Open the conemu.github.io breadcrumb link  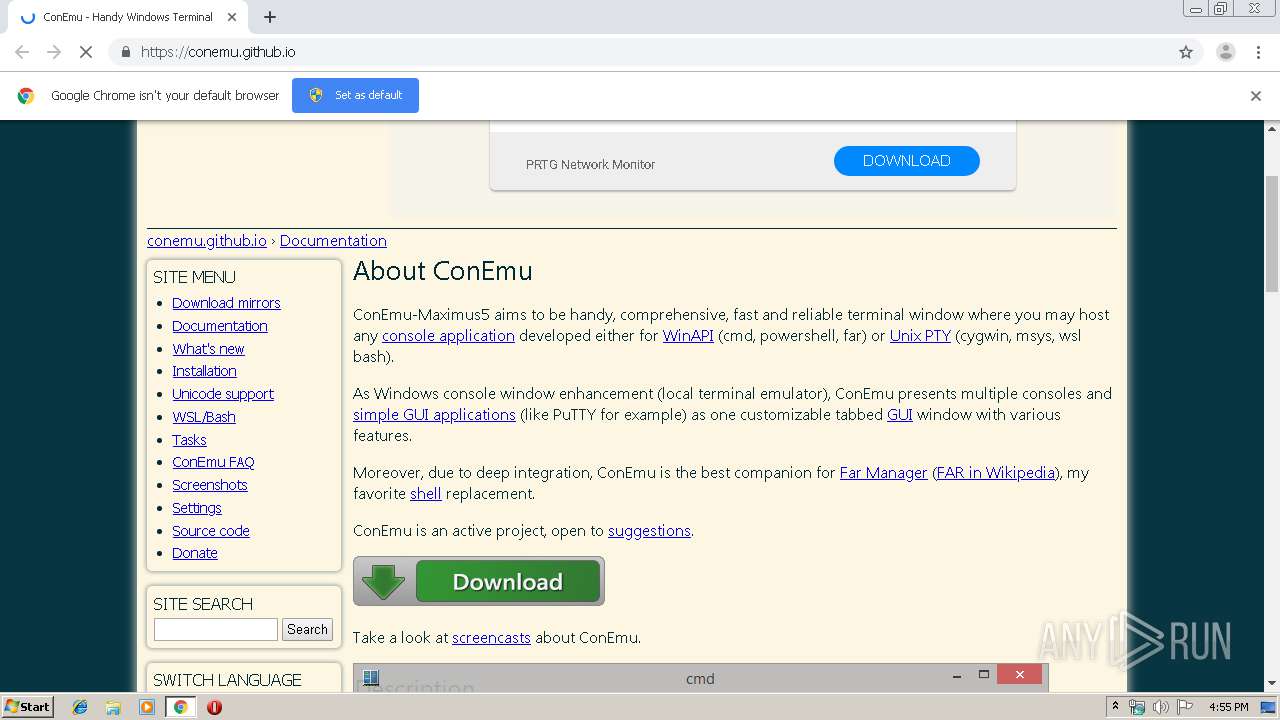tap(207, 241)
